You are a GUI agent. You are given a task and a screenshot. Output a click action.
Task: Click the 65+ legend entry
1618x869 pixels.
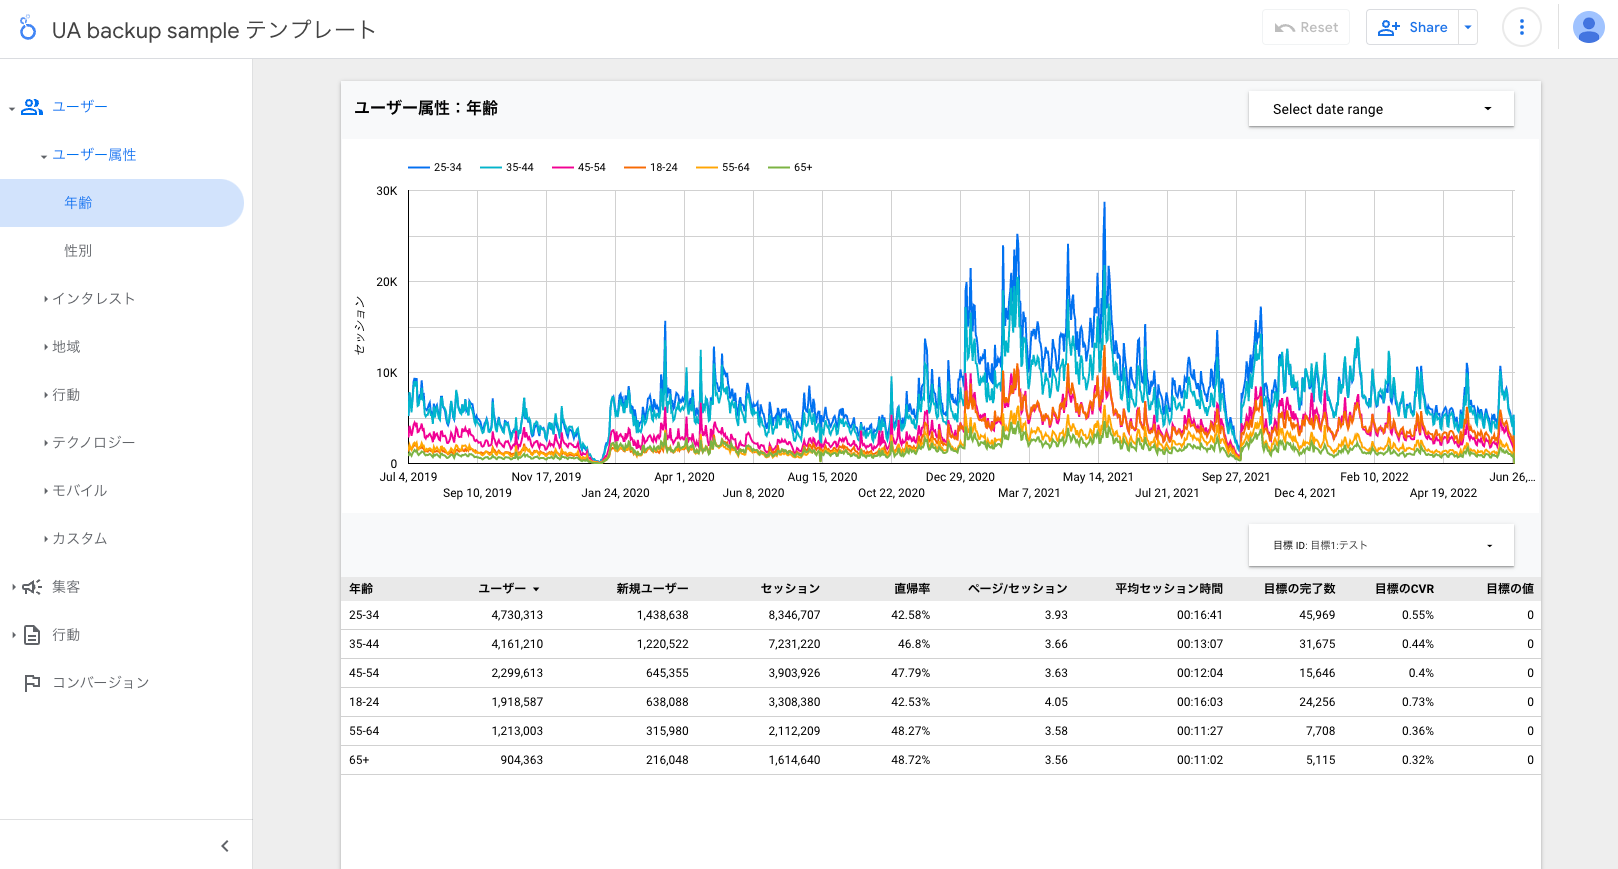[x=791, y=168]
